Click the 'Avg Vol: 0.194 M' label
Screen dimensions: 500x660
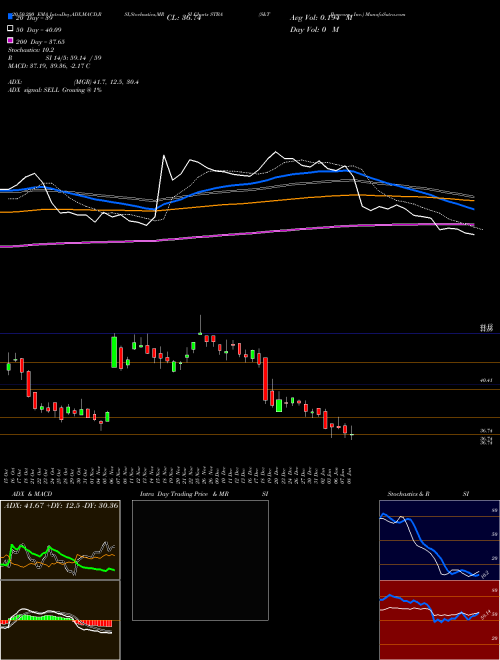321,18
